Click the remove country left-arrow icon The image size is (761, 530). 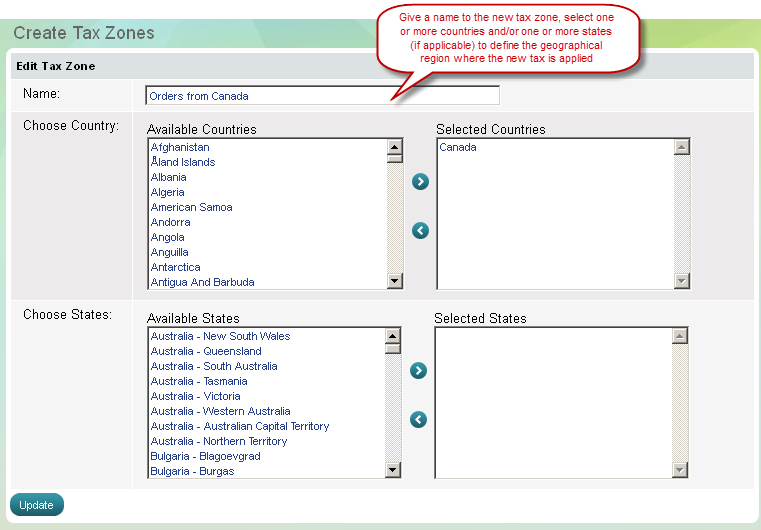tap(420, 231)
